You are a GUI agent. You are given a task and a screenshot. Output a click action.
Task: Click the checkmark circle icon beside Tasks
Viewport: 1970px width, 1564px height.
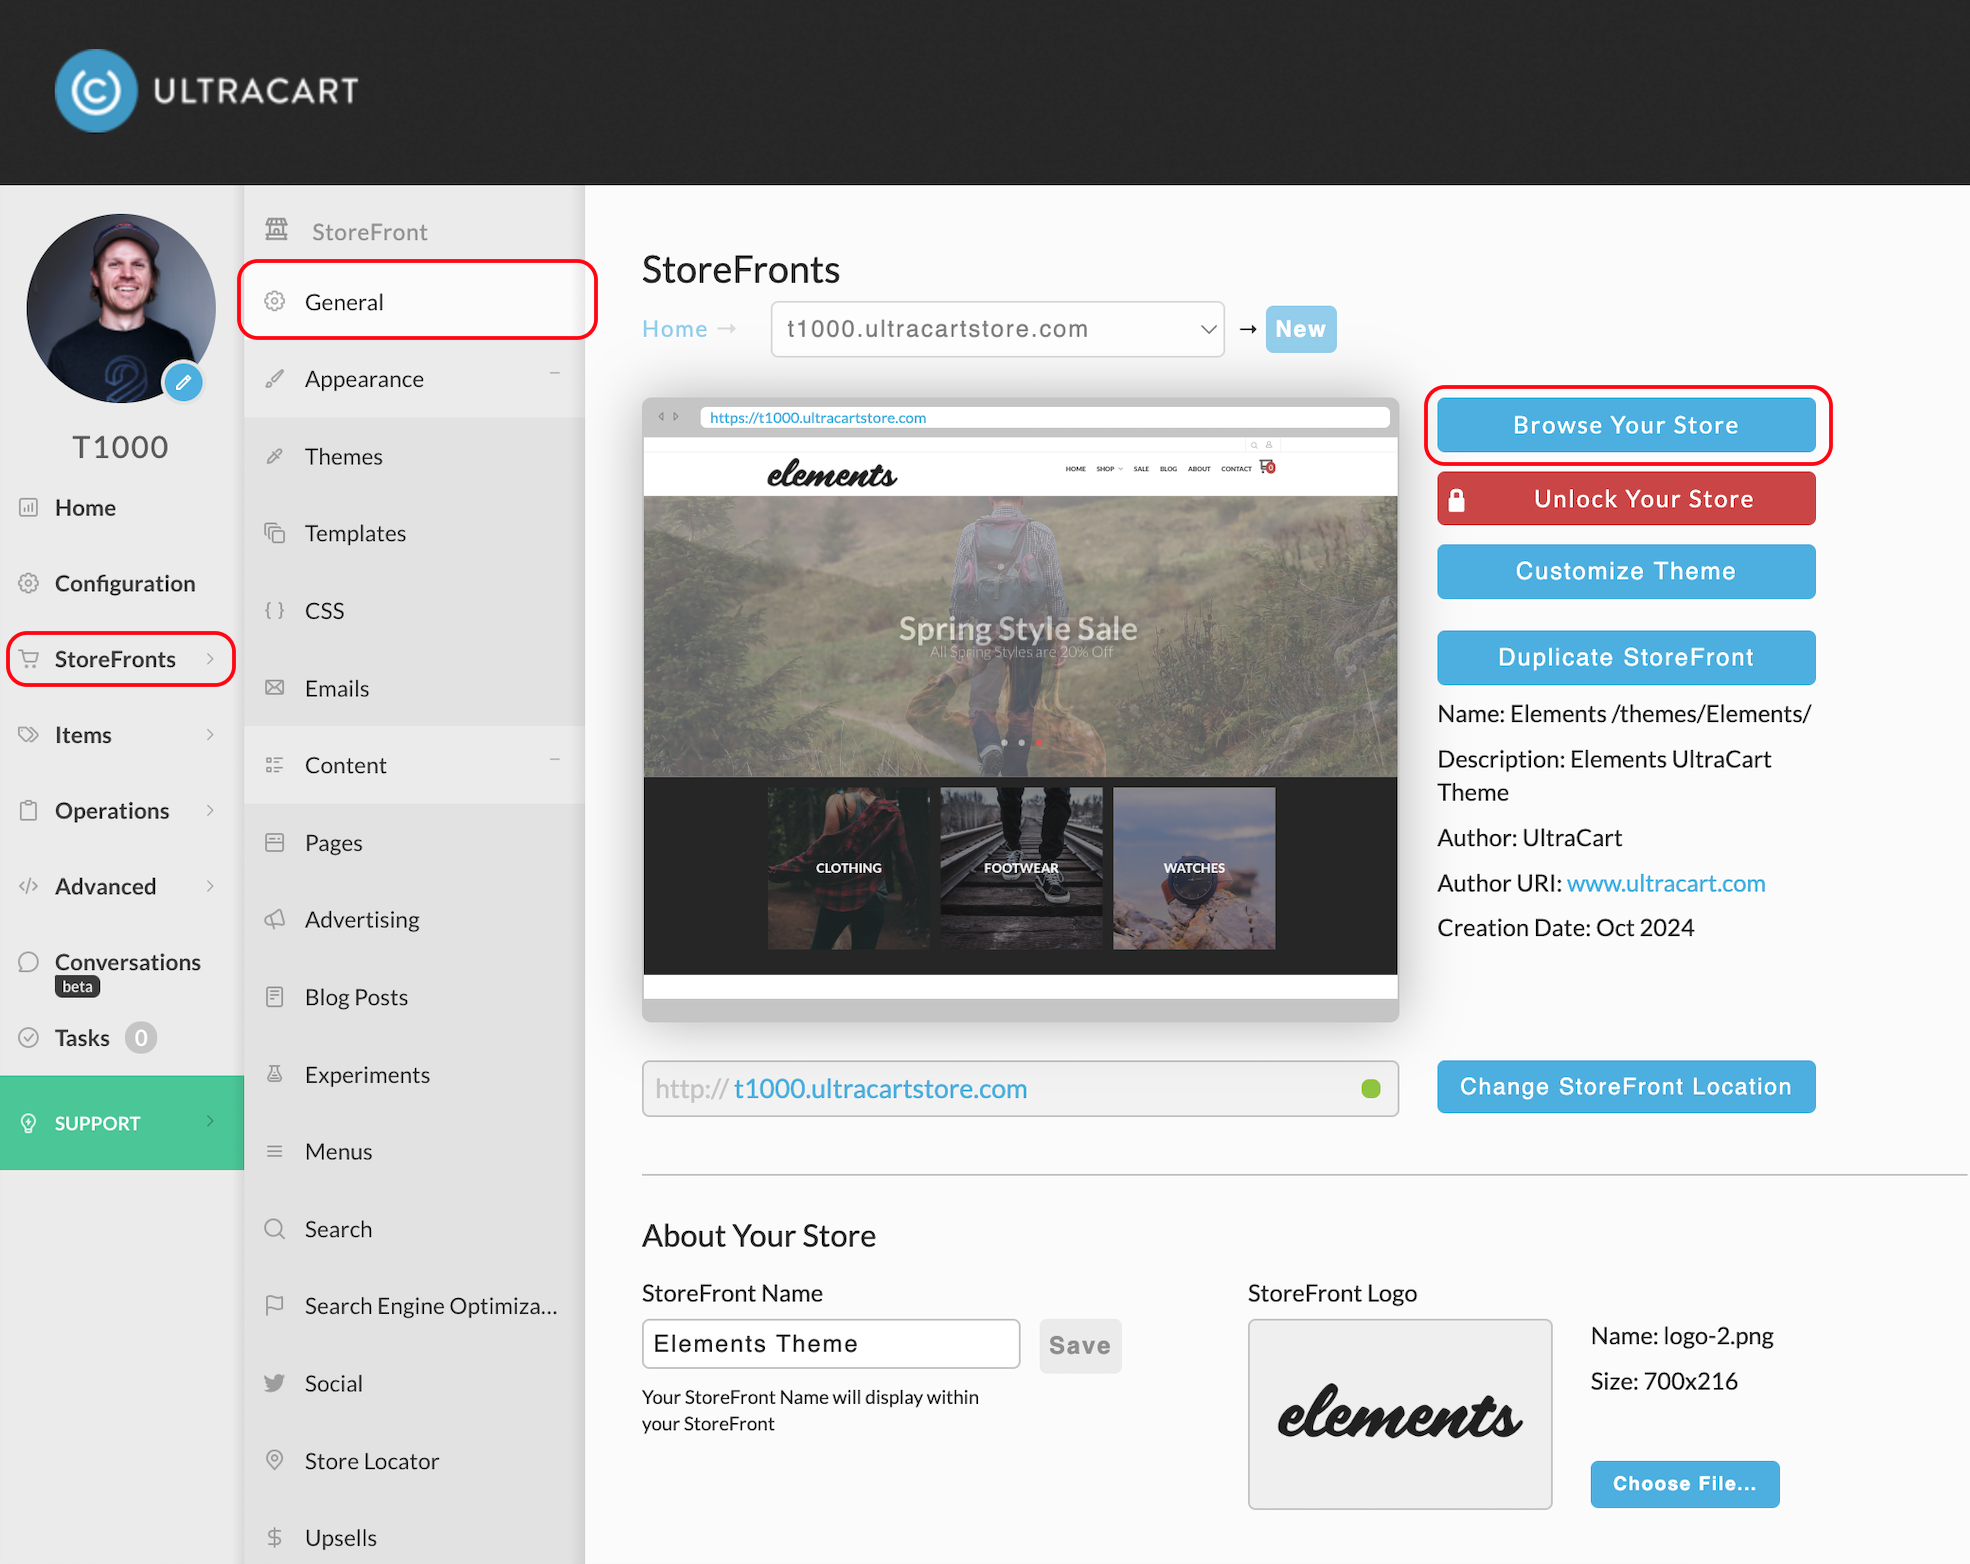[29, 1037]
